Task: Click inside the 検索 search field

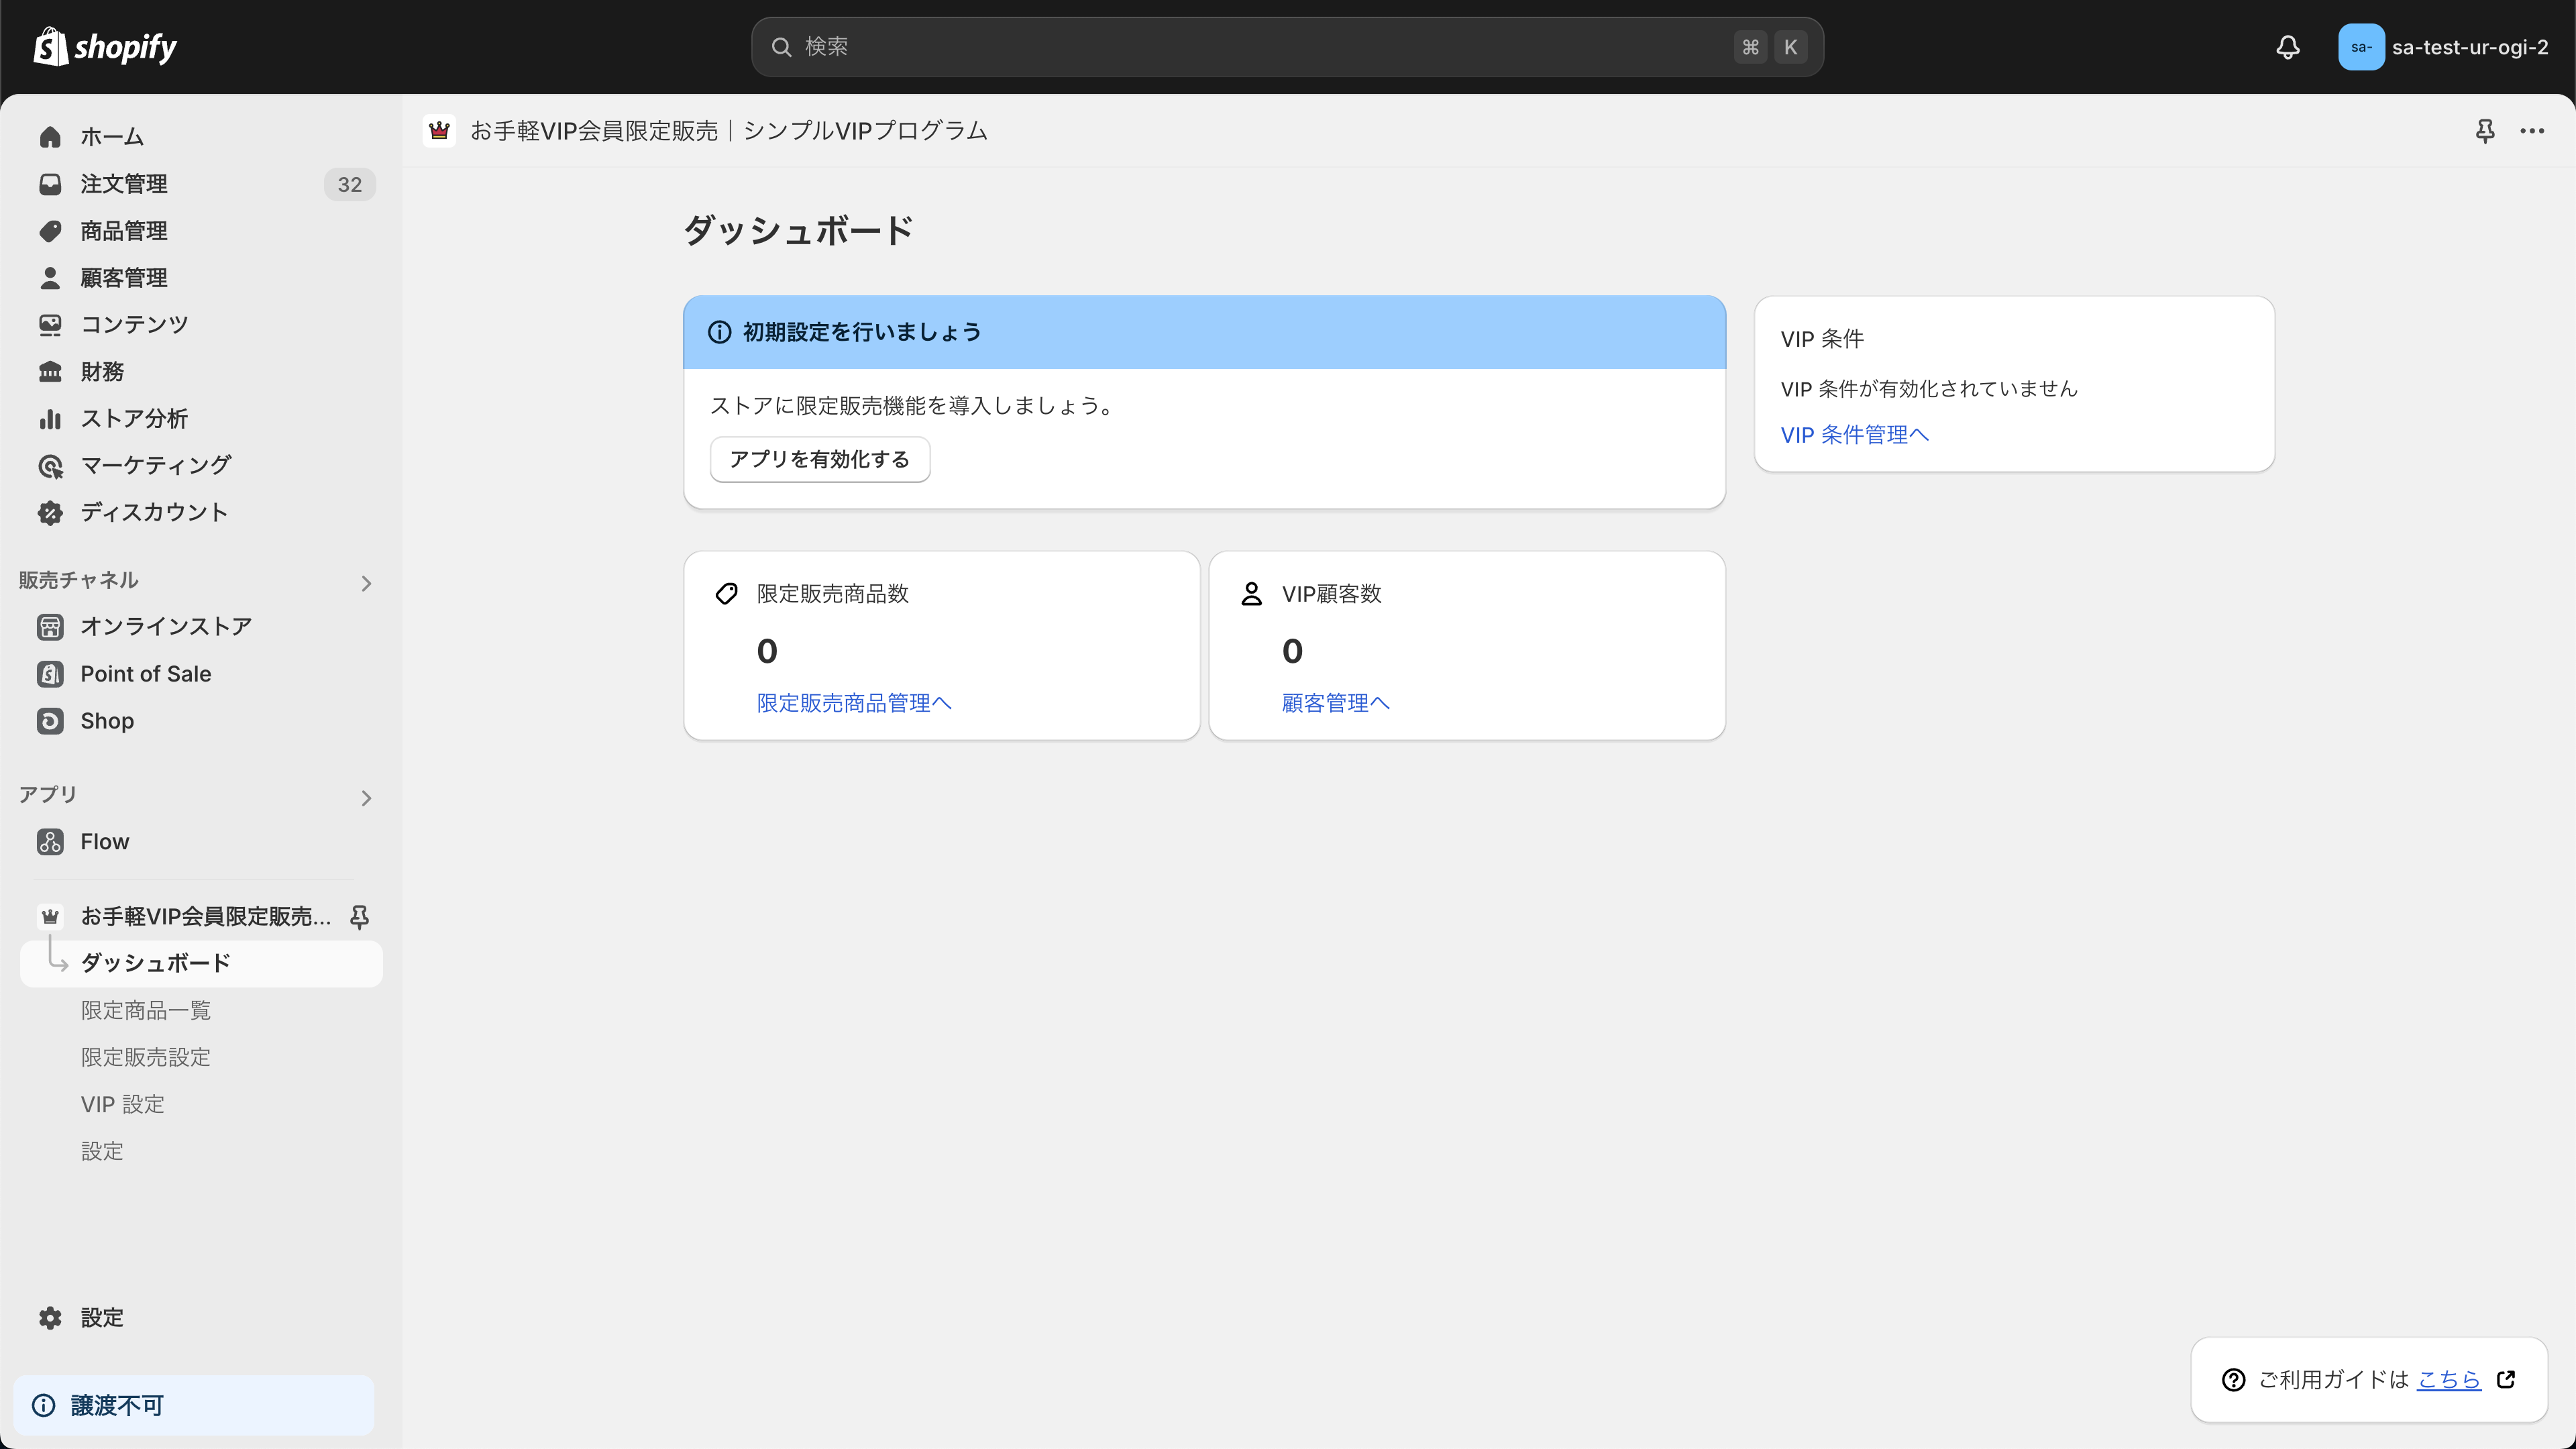Action: click(x=1286, y=46)
